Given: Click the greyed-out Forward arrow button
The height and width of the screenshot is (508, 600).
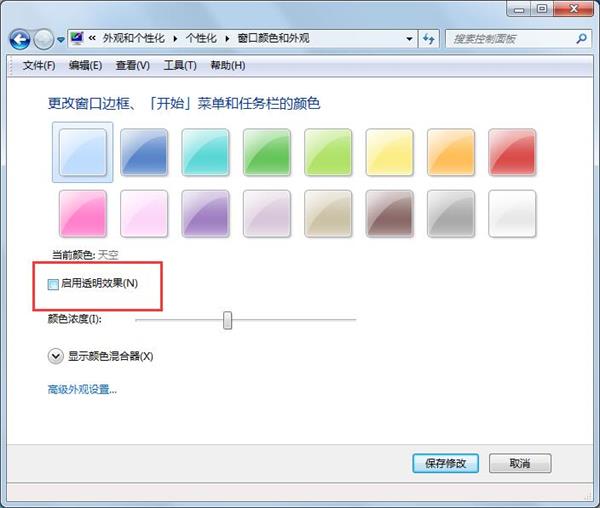Looking at the screenshot, I should 44,39.
